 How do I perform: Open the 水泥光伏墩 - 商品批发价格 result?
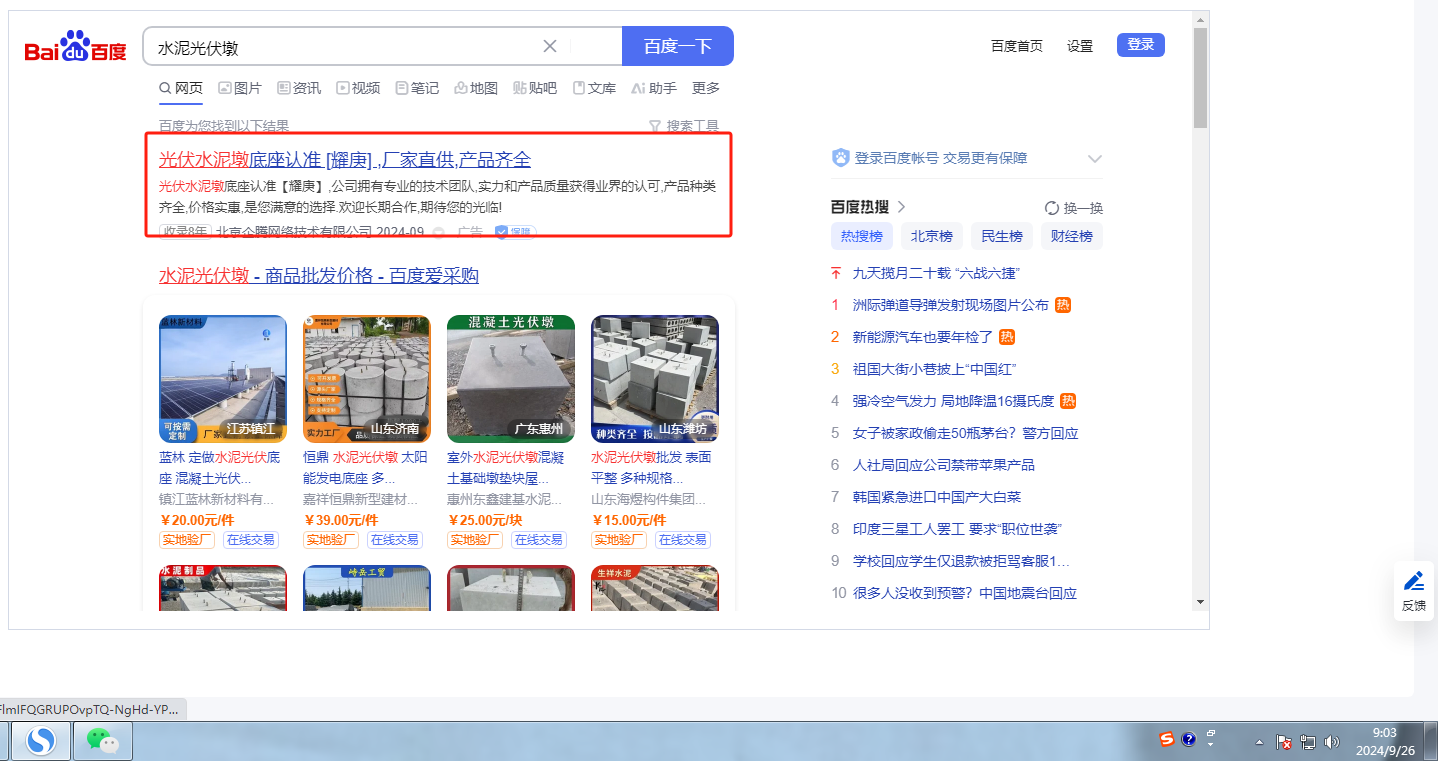[x=319, y=276]
